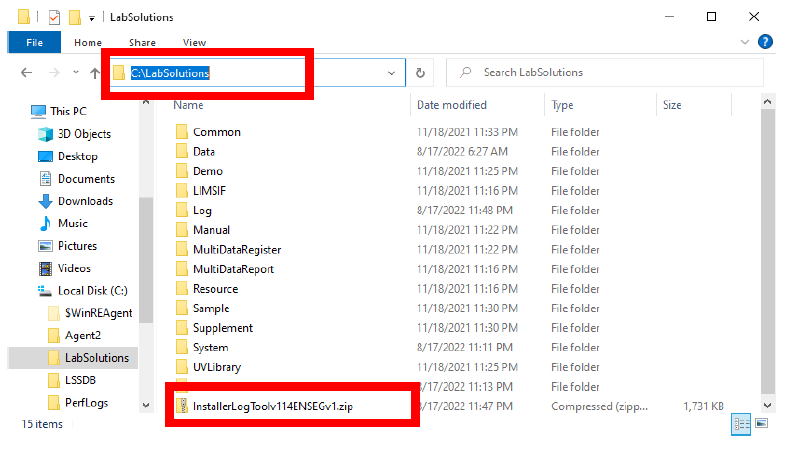Select the PerfLogs folder in tree
785x457 pixels.
(x=78, y=403)
